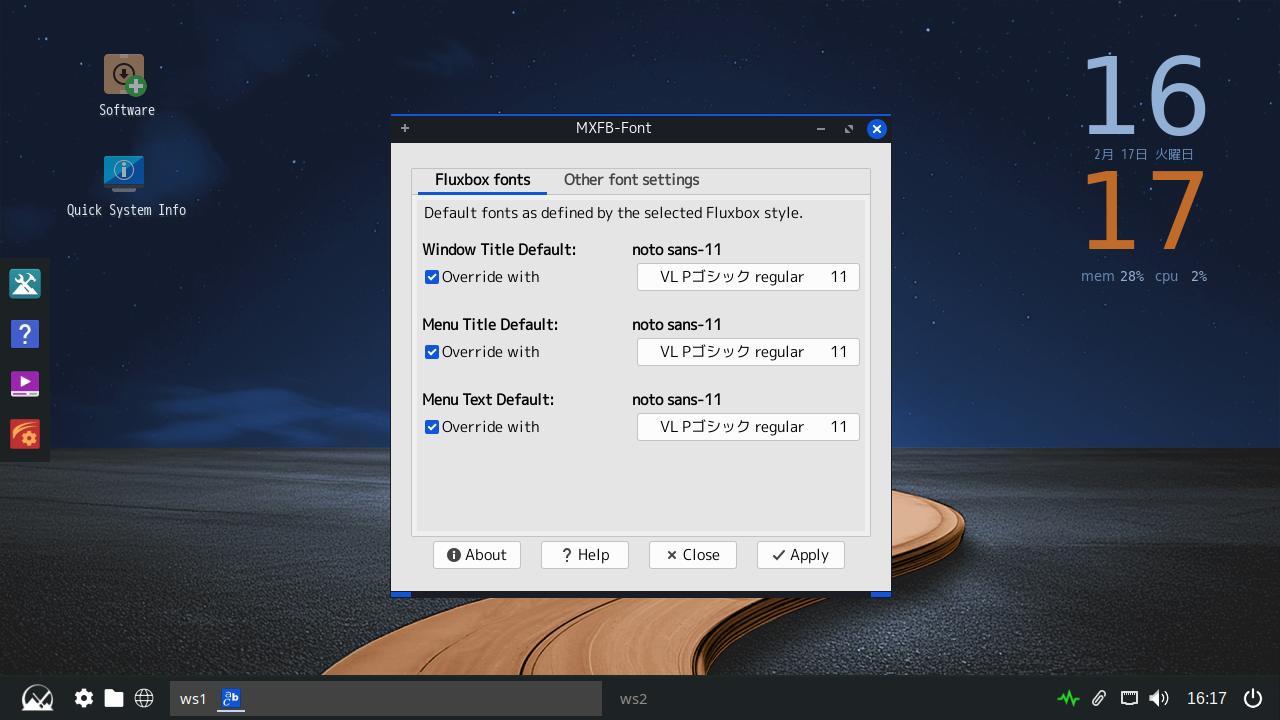1280x720 pixels.
Task: Open Menu Text font chooser
Action: (x=748, y=427)
